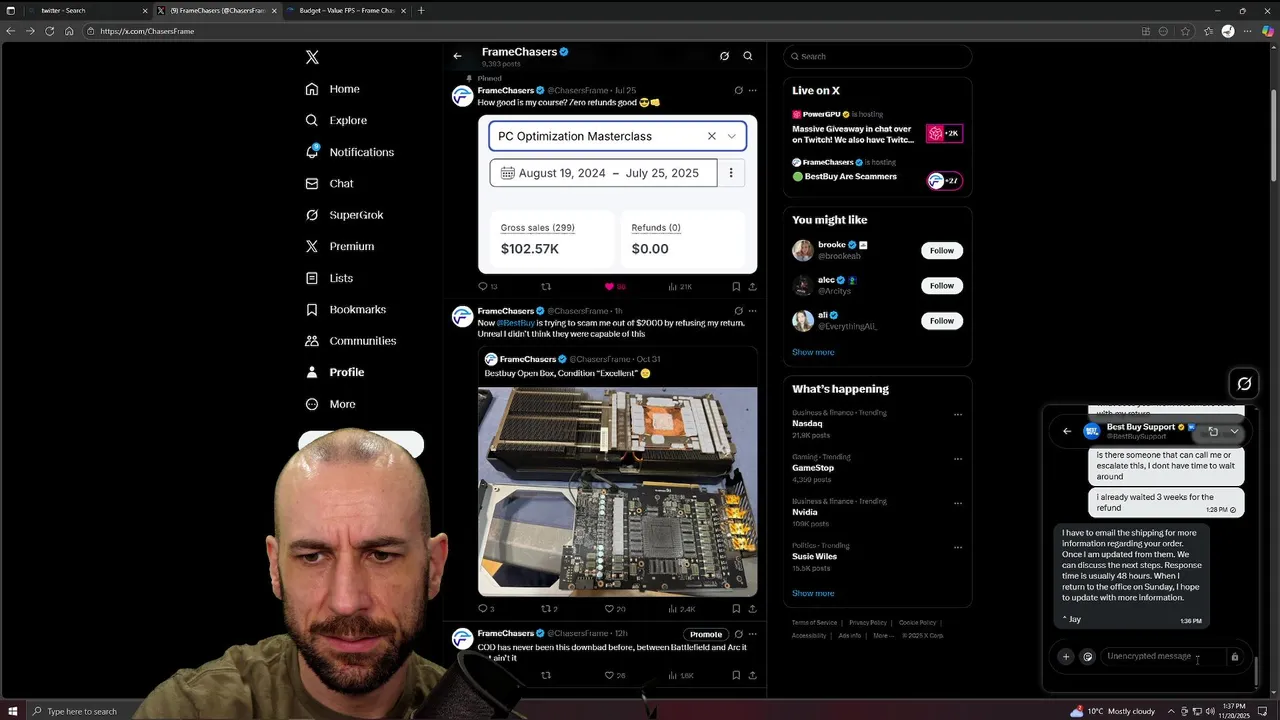Like the COD post with 26 likes
Viewport: 1280px width, 720px height.
(614, 675)
